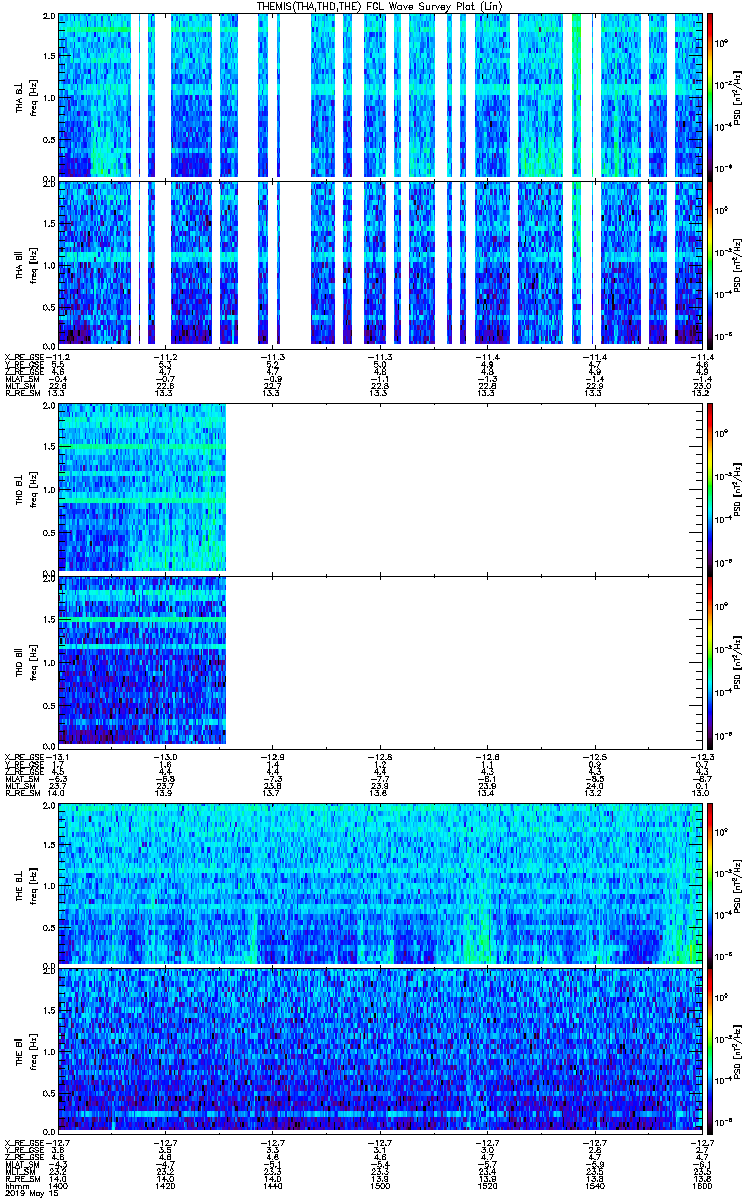Click the PSD color bar beside THA B-perpendicular panel
The width and height of the screenshot is (750, 1200).
(711, 95)
